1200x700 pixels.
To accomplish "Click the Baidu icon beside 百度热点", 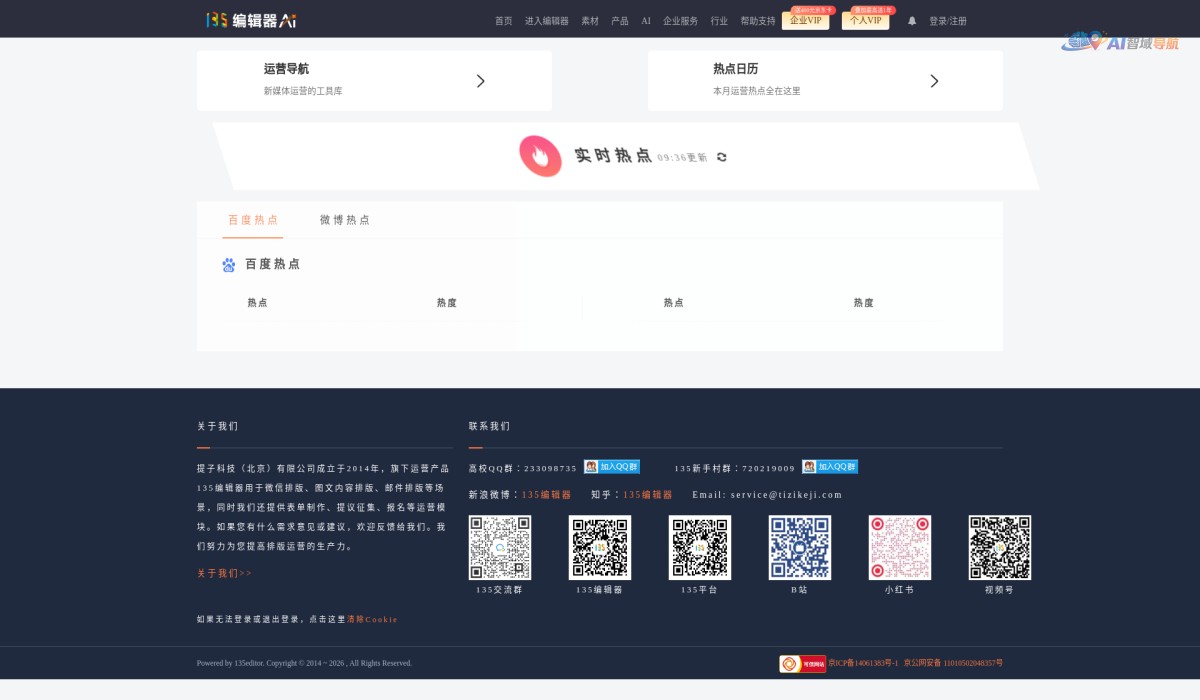I will [x=228, y=264].
